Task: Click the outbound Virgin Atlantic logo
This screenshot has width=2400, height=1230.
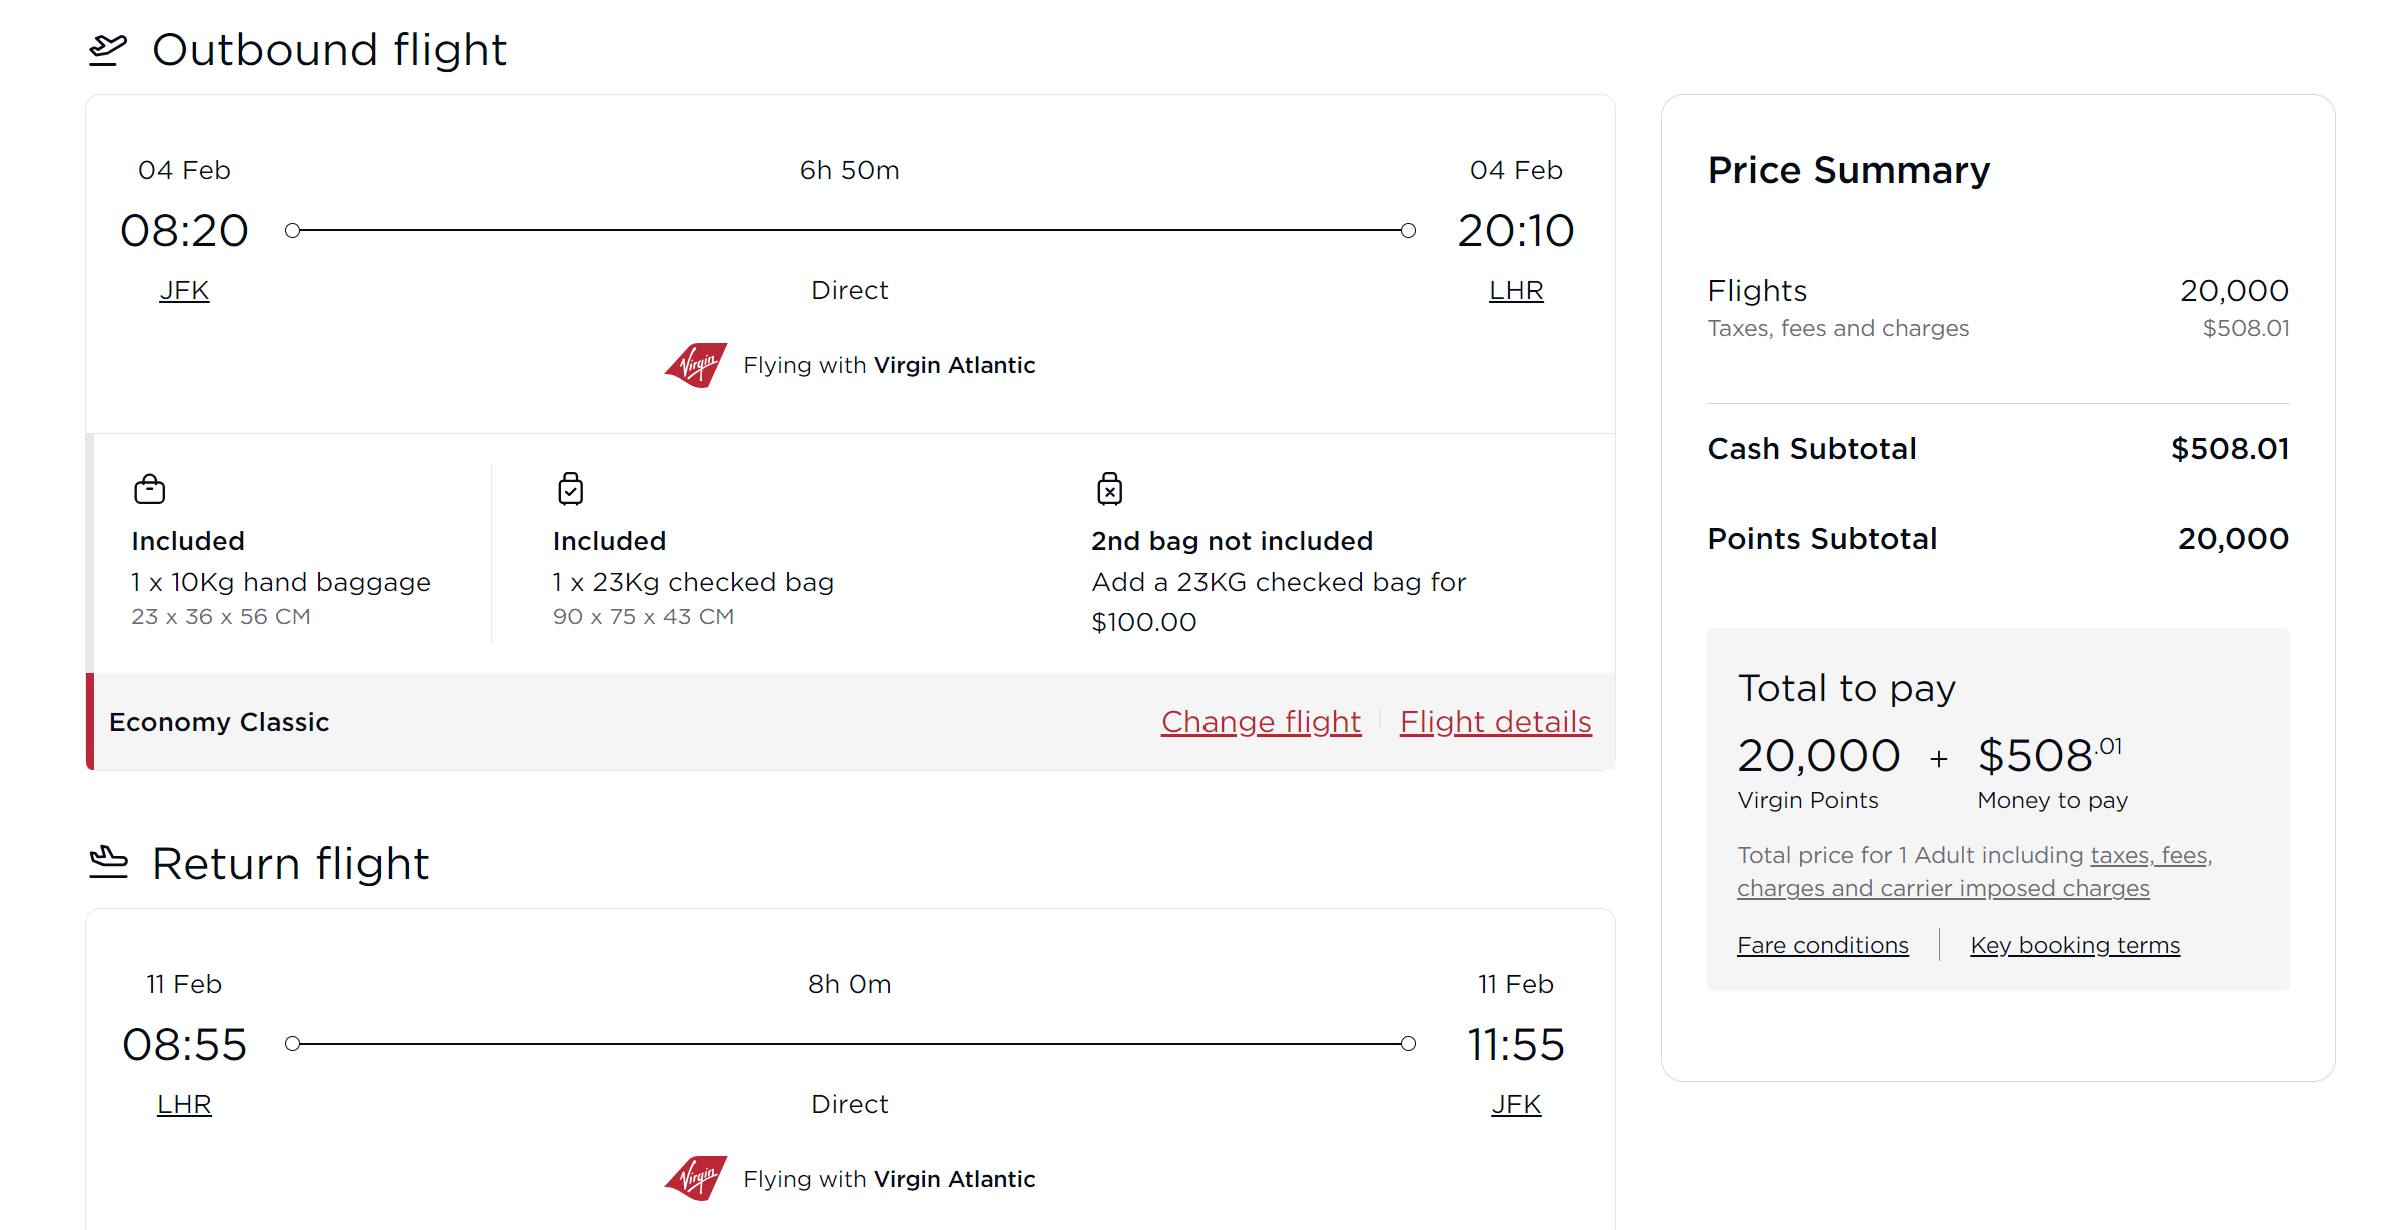Action: point(697,365)
